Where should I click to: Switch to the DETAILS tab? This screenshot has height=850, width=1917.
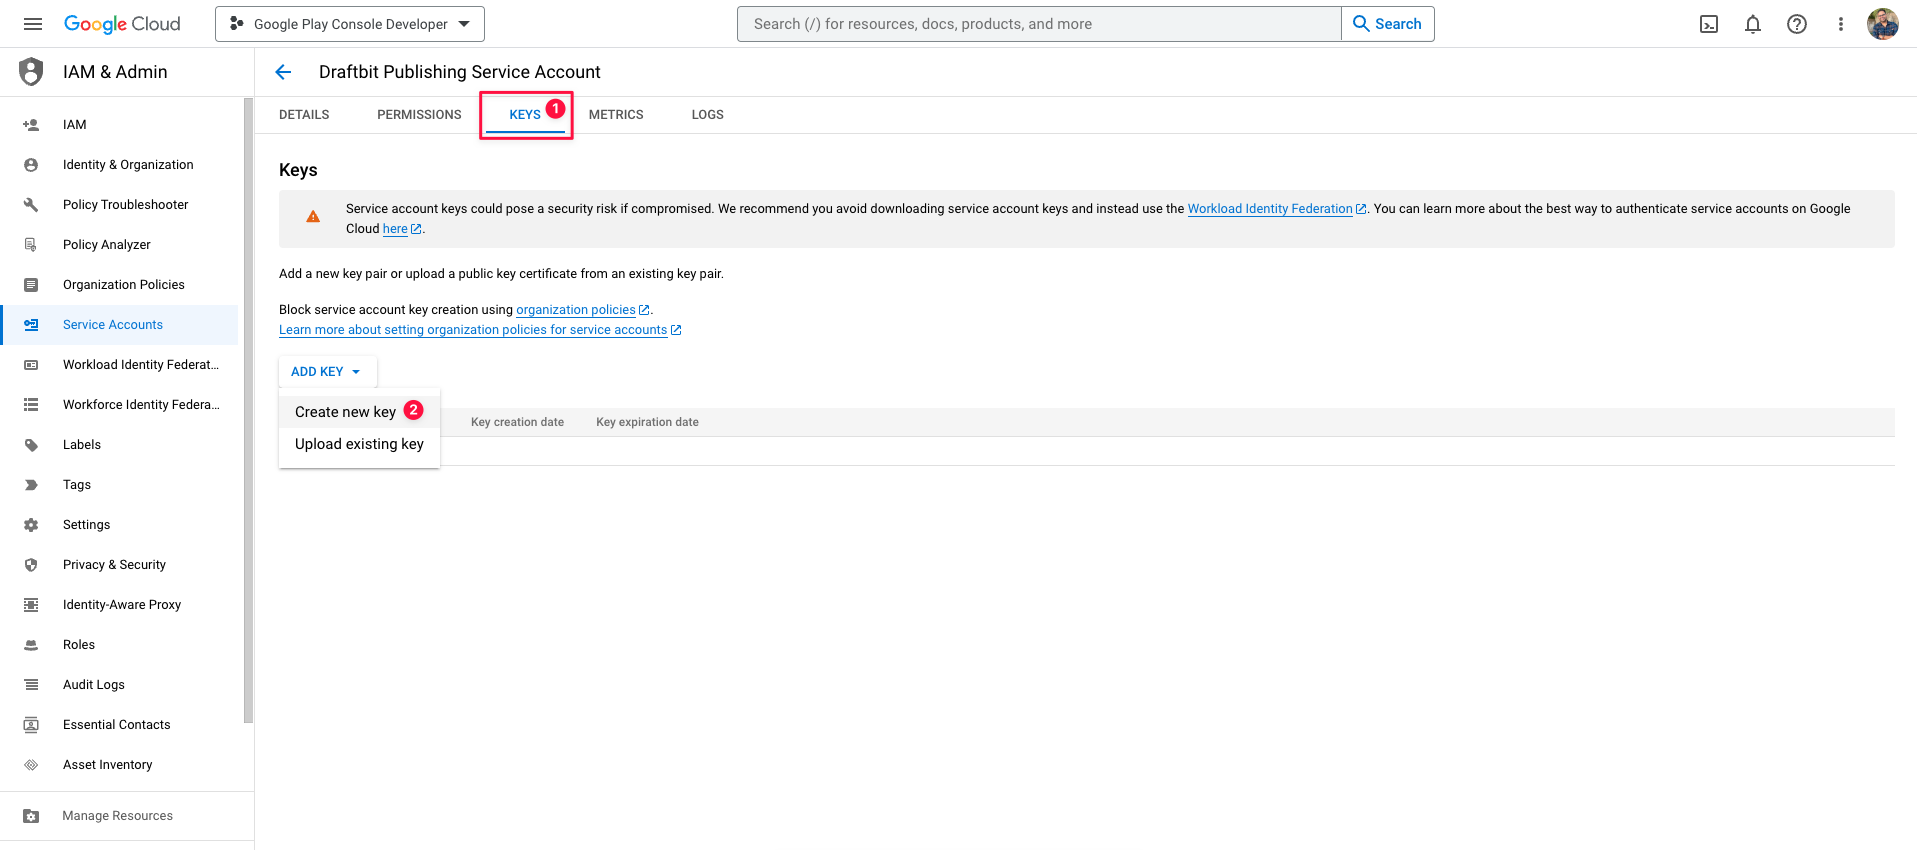point(304,115)
